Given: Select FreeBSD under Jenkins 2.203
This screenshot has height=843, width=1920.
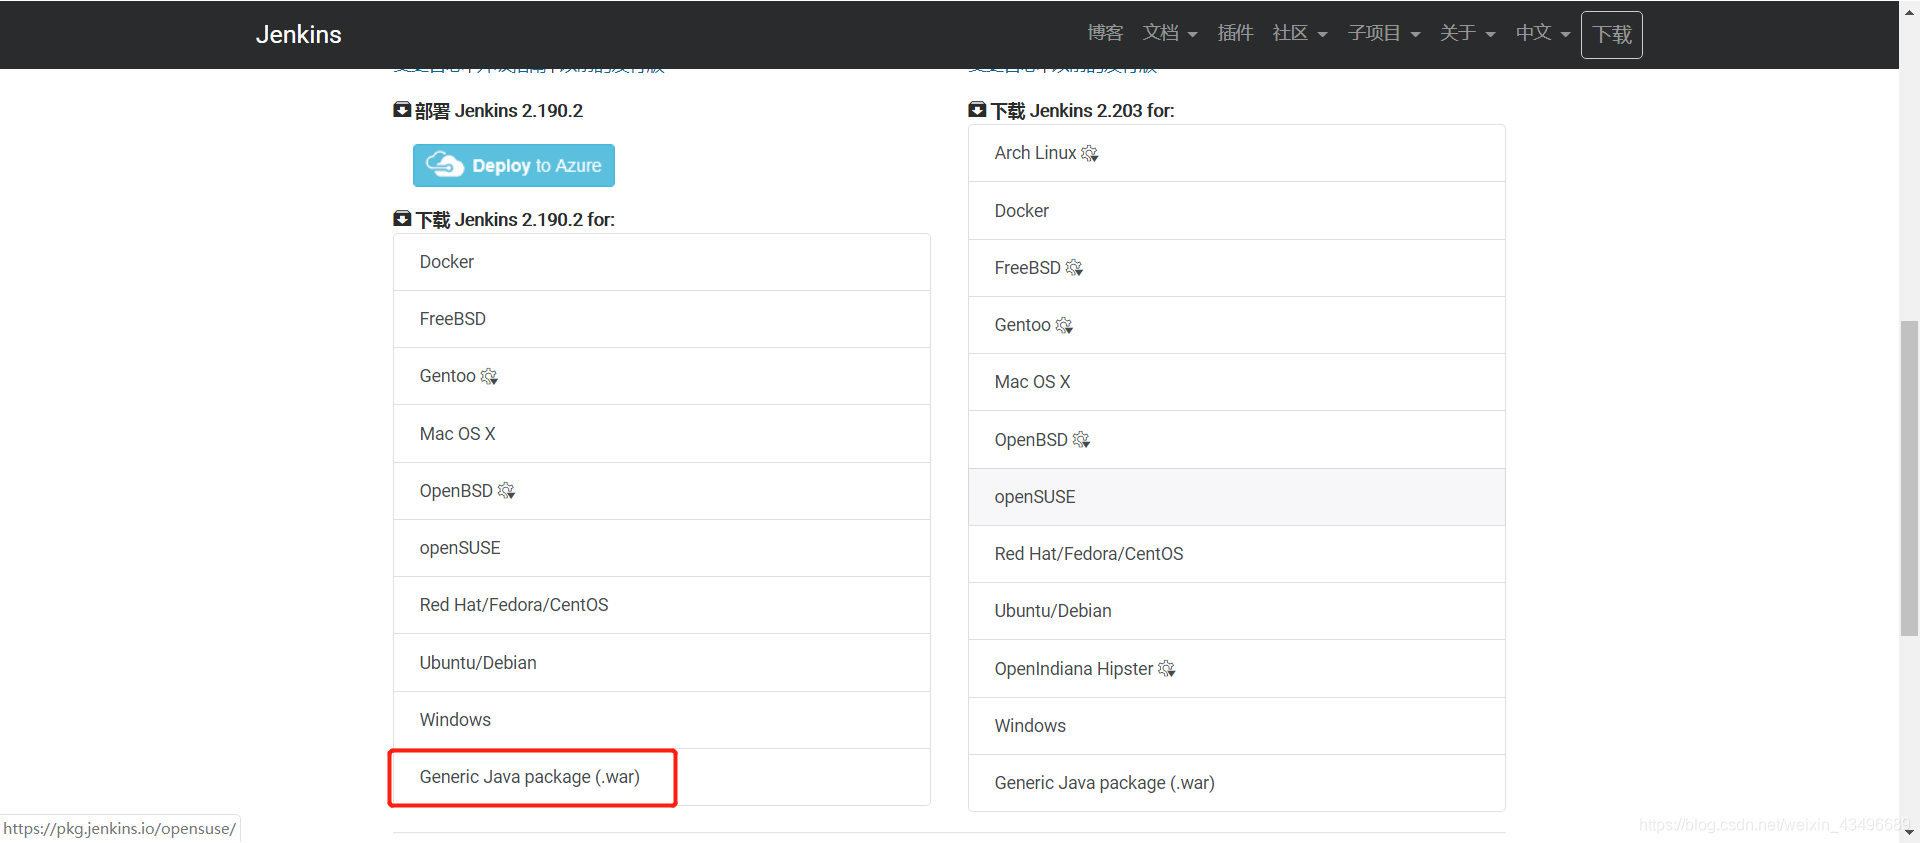Looking at the screenshot, I should pyautogui.click(x=1237, y=268).
